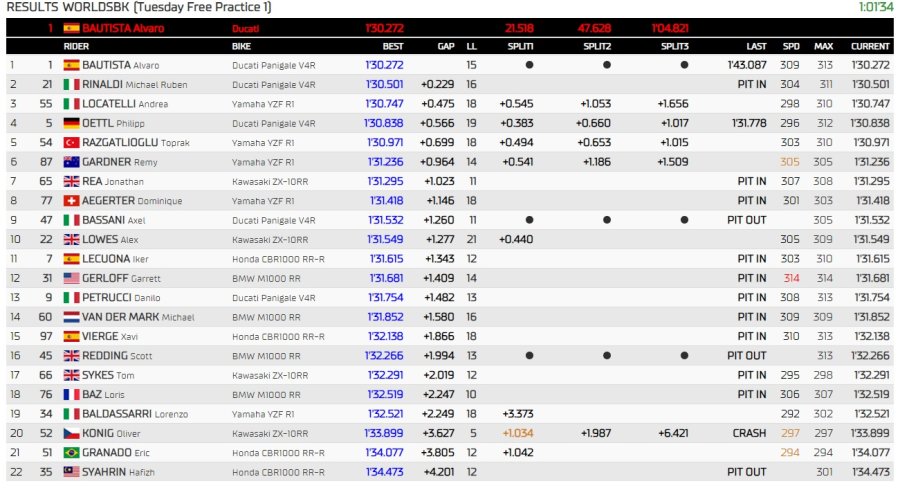Screen dimensions: 900x488
Task: Click the Split 3 dot in REDDING's row
Action: (x=684, y=355)
